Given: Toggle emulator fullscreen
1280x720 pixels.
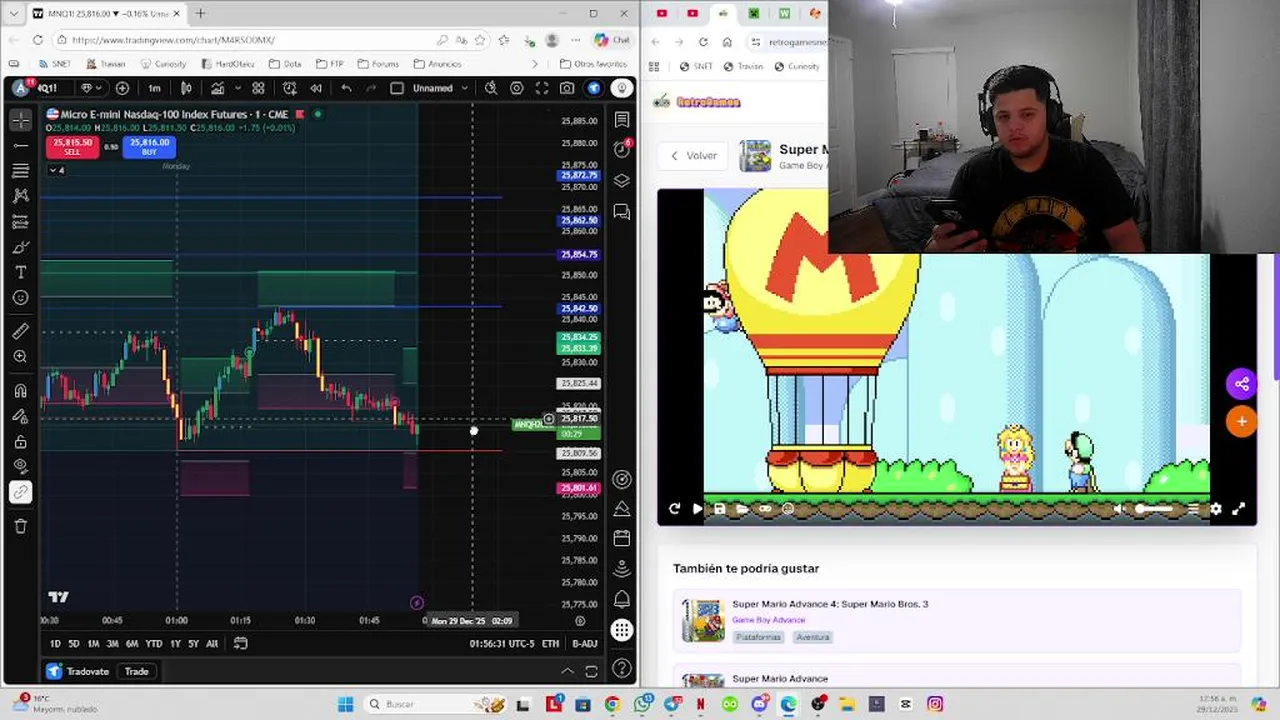Looking at the screenshot, I should point(1239,509).
